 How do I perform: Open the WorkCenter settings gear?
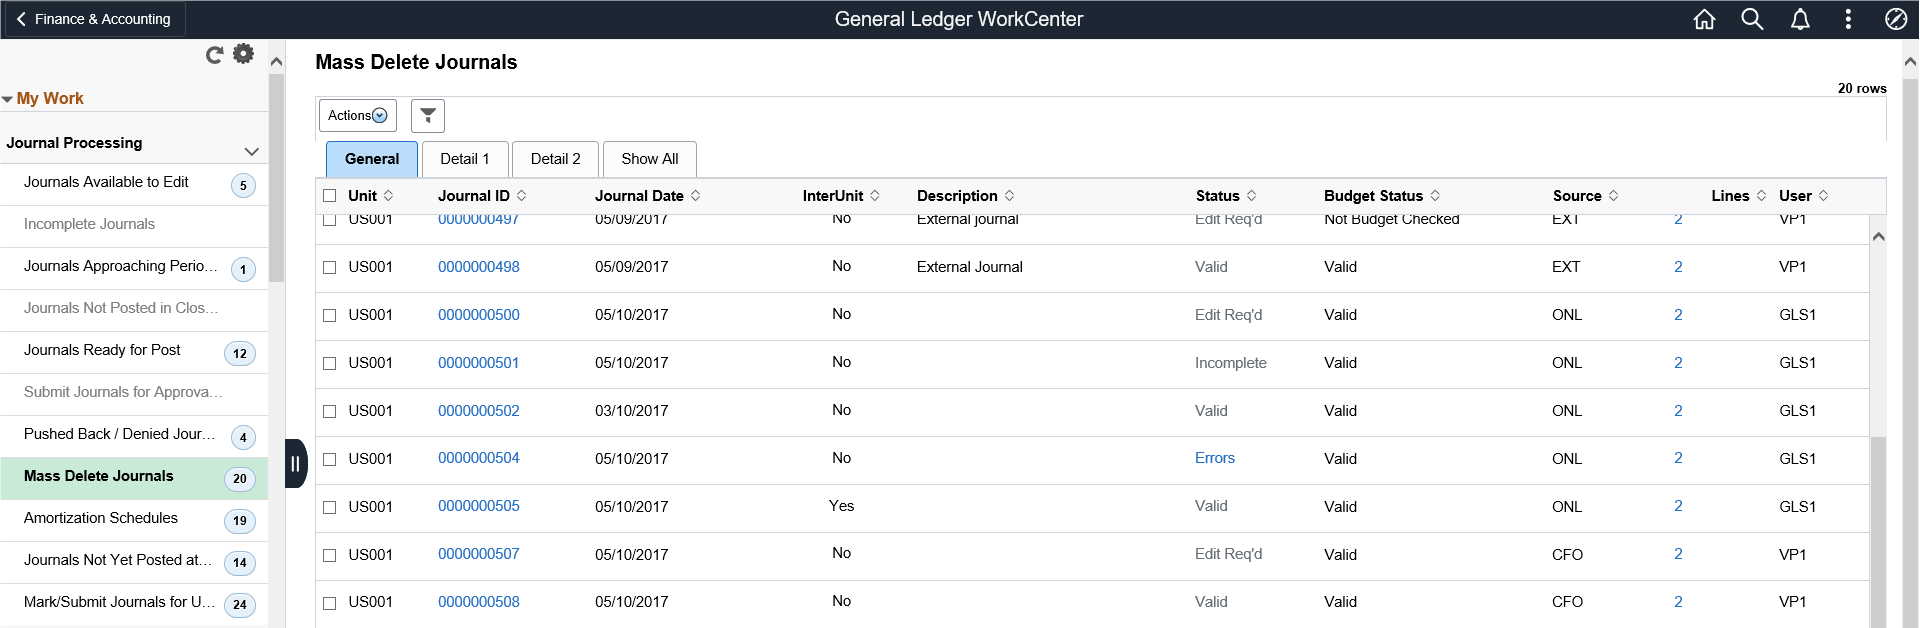(x=243, y=54)
